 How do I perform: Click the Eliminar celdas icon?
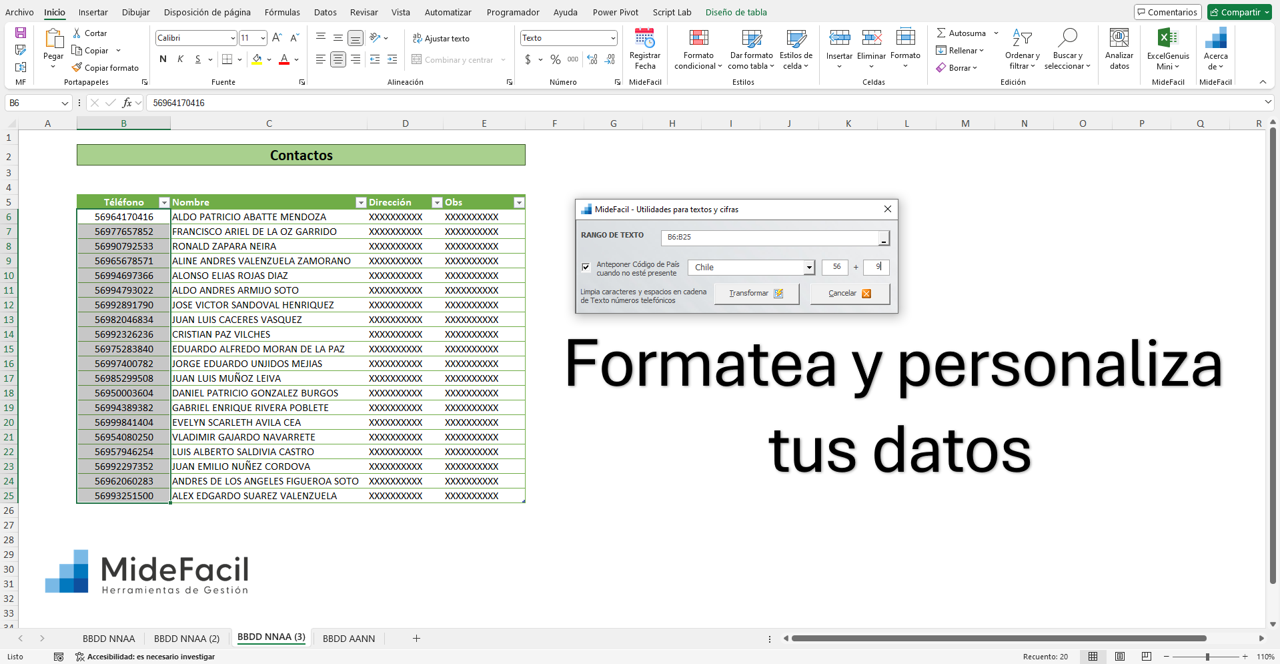coord(871,38)
